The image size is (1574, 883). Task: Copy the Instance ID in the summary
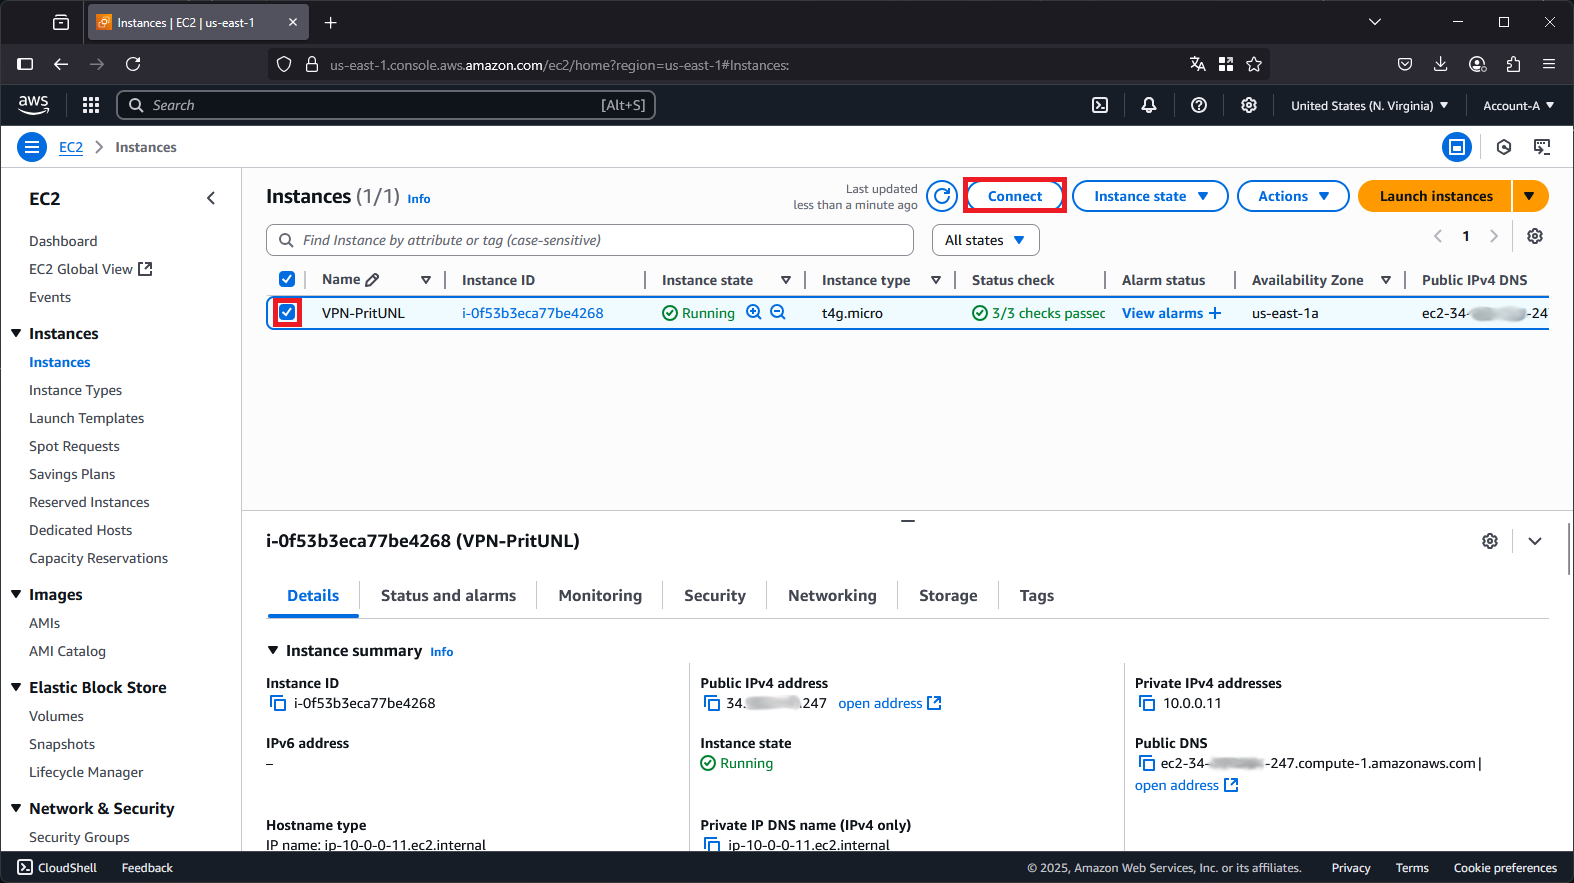pos(278,703)
